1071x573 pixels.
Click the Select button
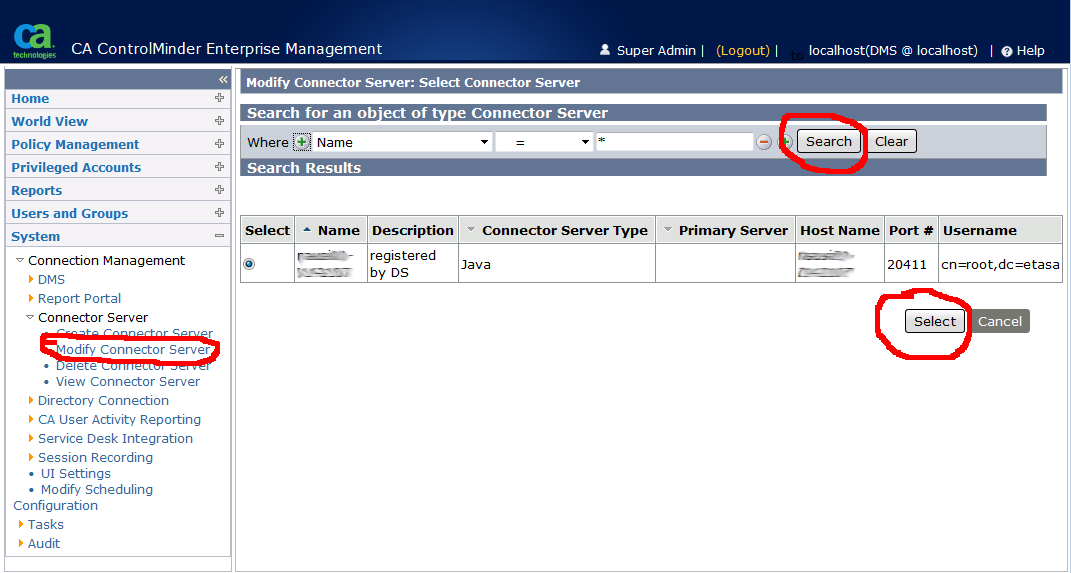[x=934, y=322]
